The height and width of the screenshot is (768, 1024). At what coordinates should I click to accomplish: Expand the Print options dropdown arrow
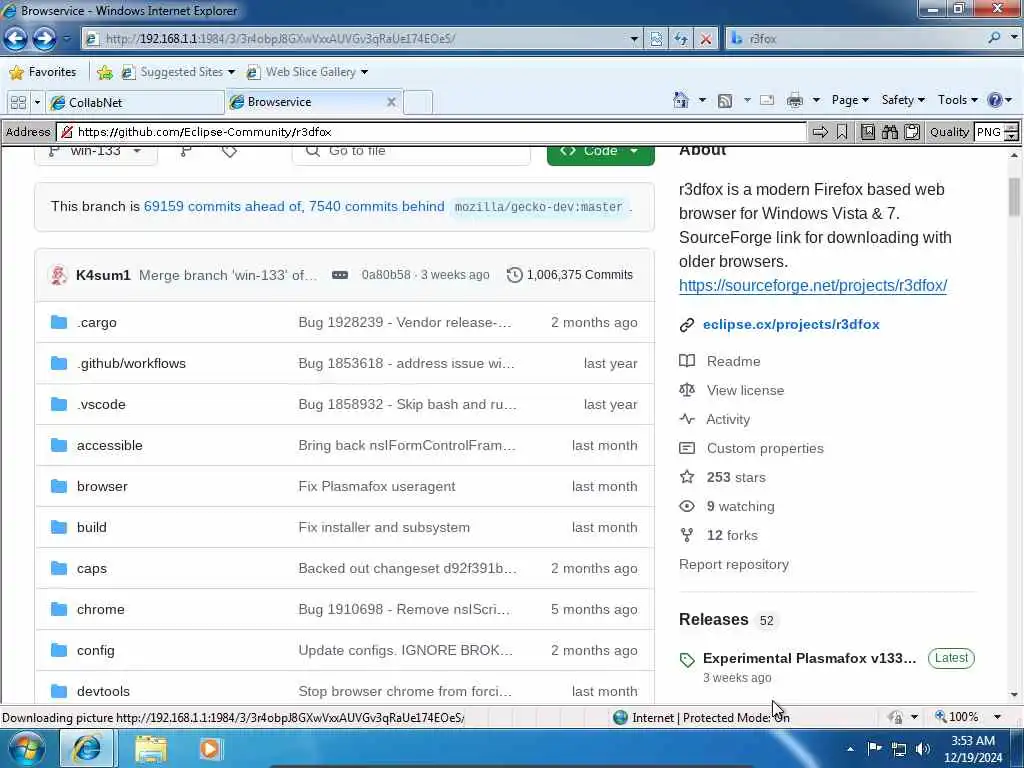[x=816, y=101]
